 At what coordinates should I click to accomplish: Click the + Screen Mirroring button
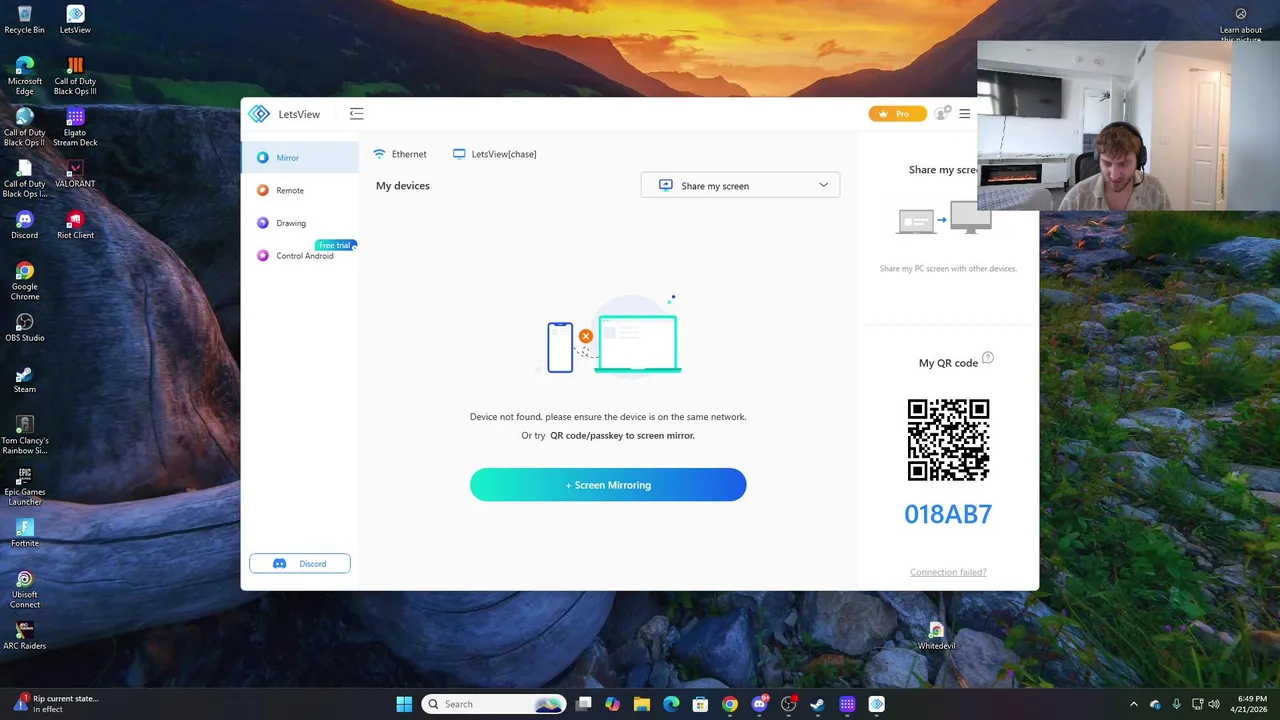click(x=608, y=485)
